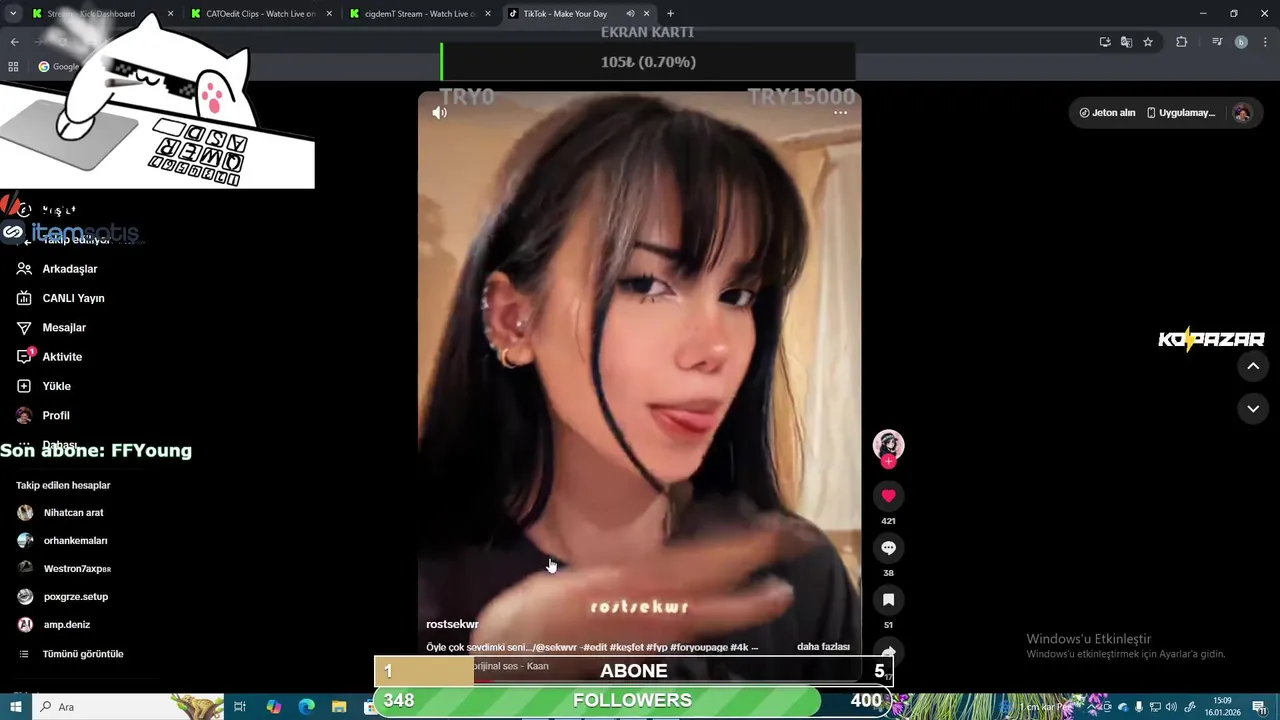
Task: Open the browser extensions puzzle icon
Action: [x=1181, y=42]
